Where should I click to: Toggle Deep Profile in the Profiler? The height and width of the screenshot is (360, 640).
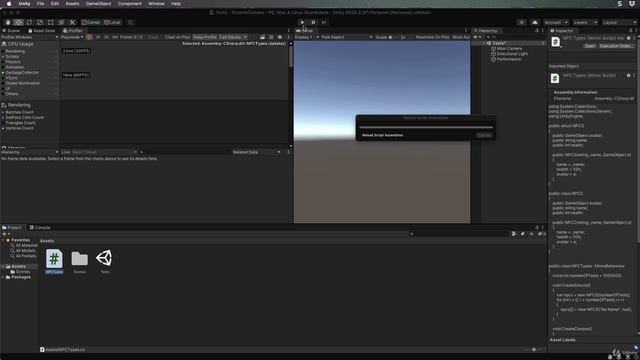(x=204, y=37)
